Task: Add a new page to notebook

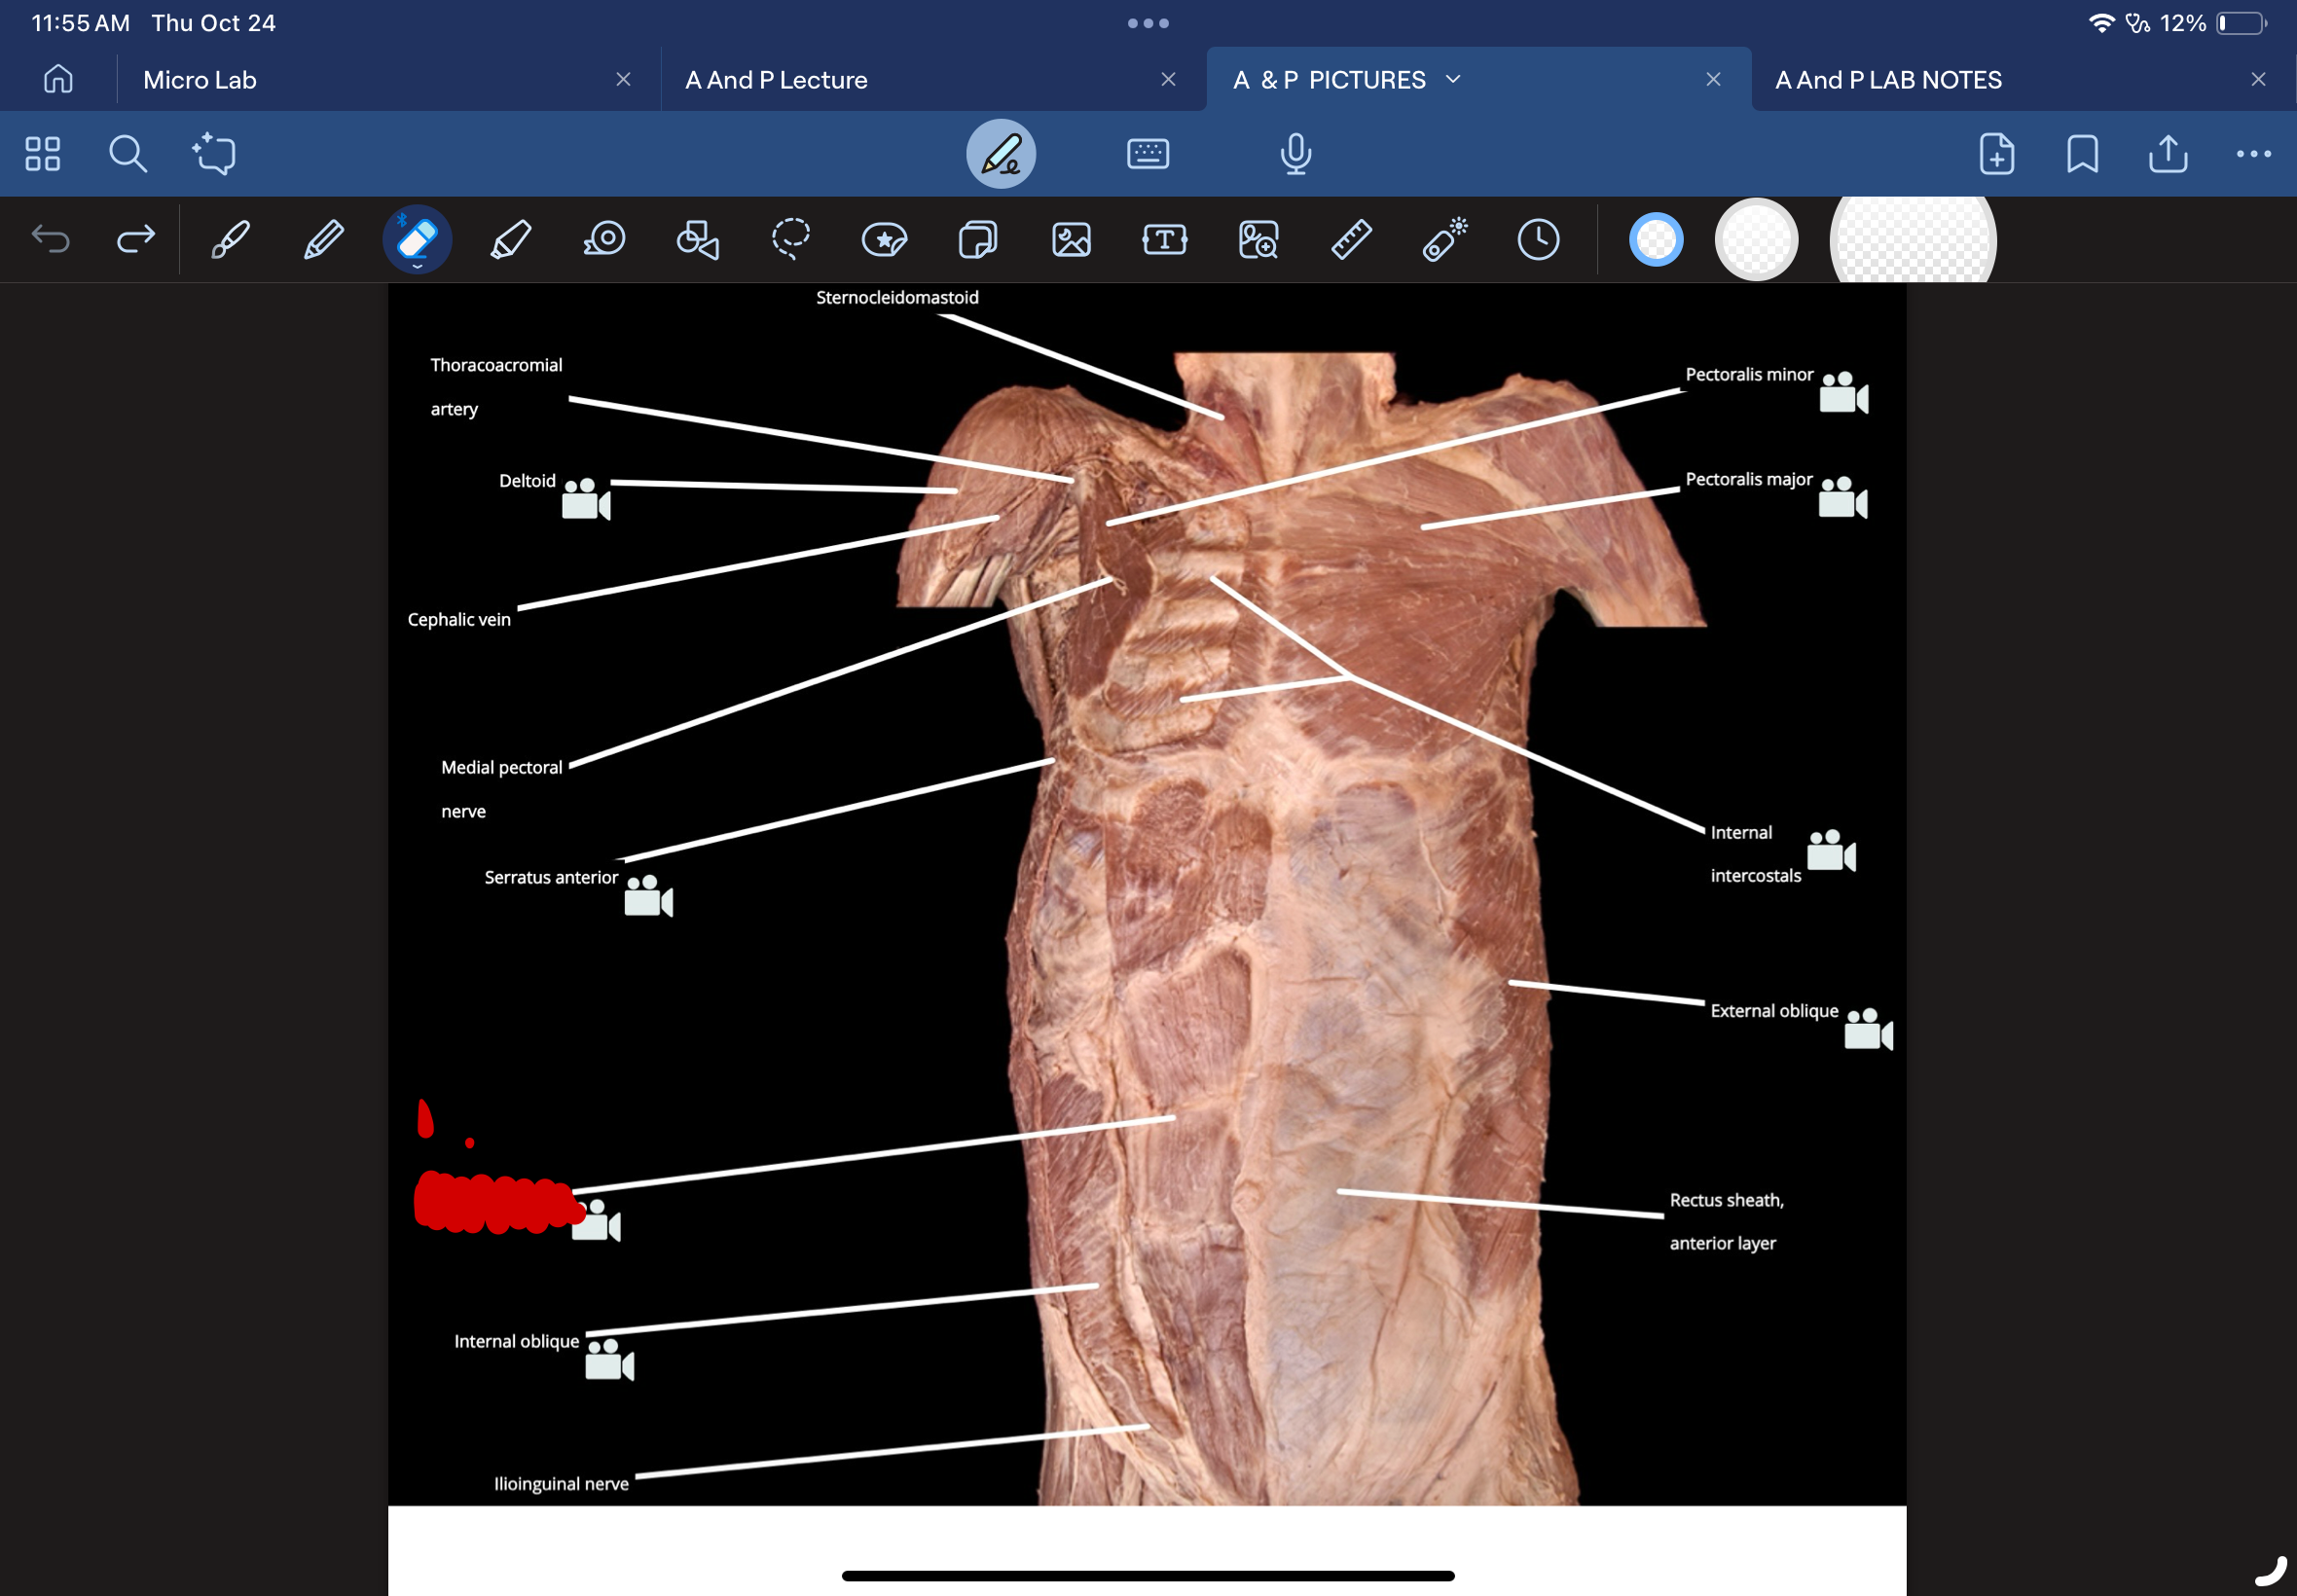Action: (x=1996, y=154)
